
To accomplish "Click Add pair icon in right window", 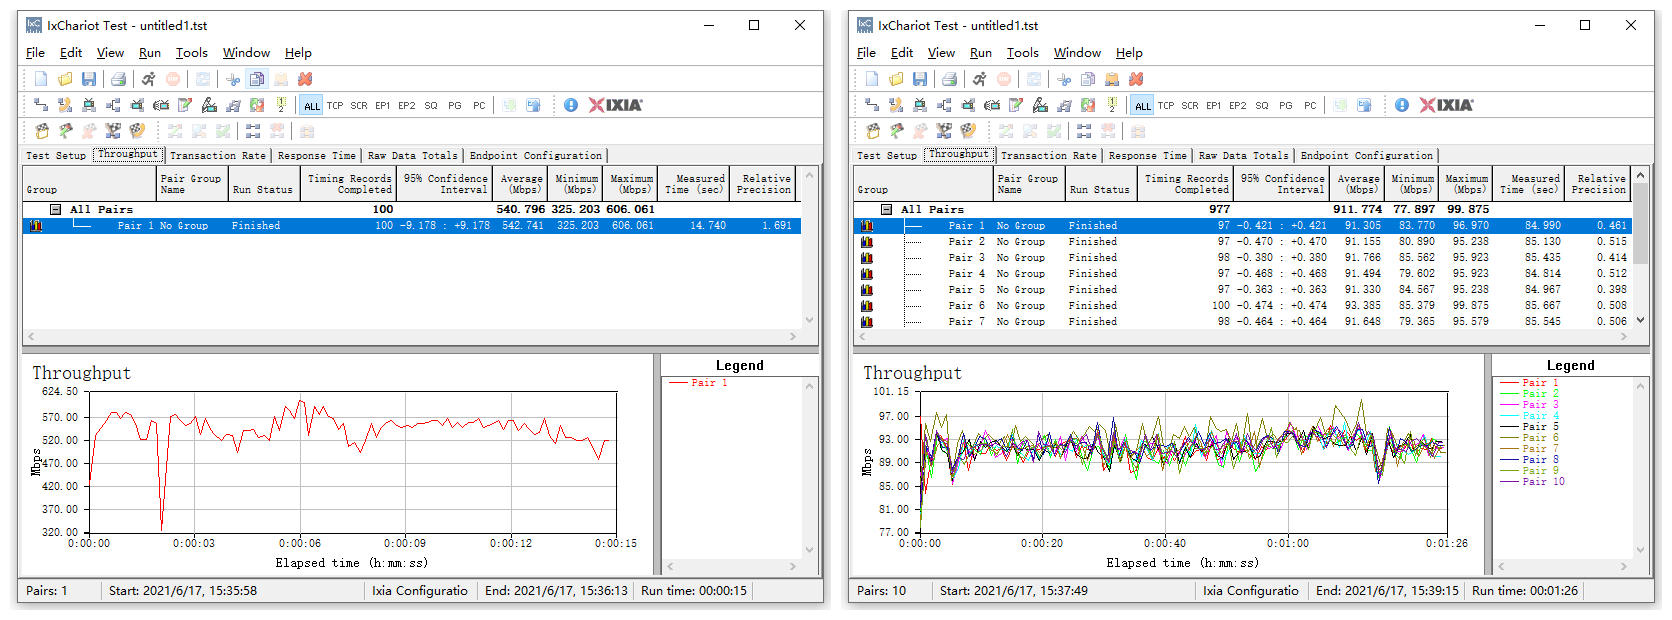I will point(872,105).
